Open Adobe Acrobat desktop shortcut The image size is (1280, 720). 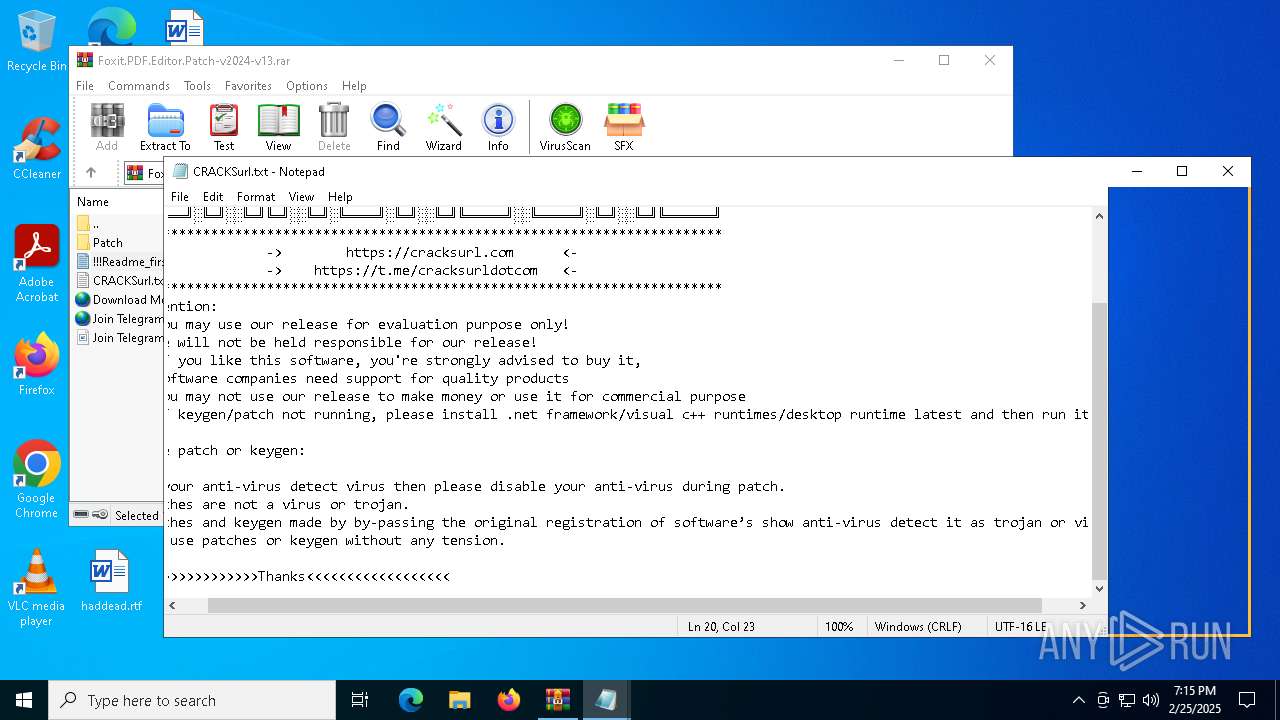point(36,264)
